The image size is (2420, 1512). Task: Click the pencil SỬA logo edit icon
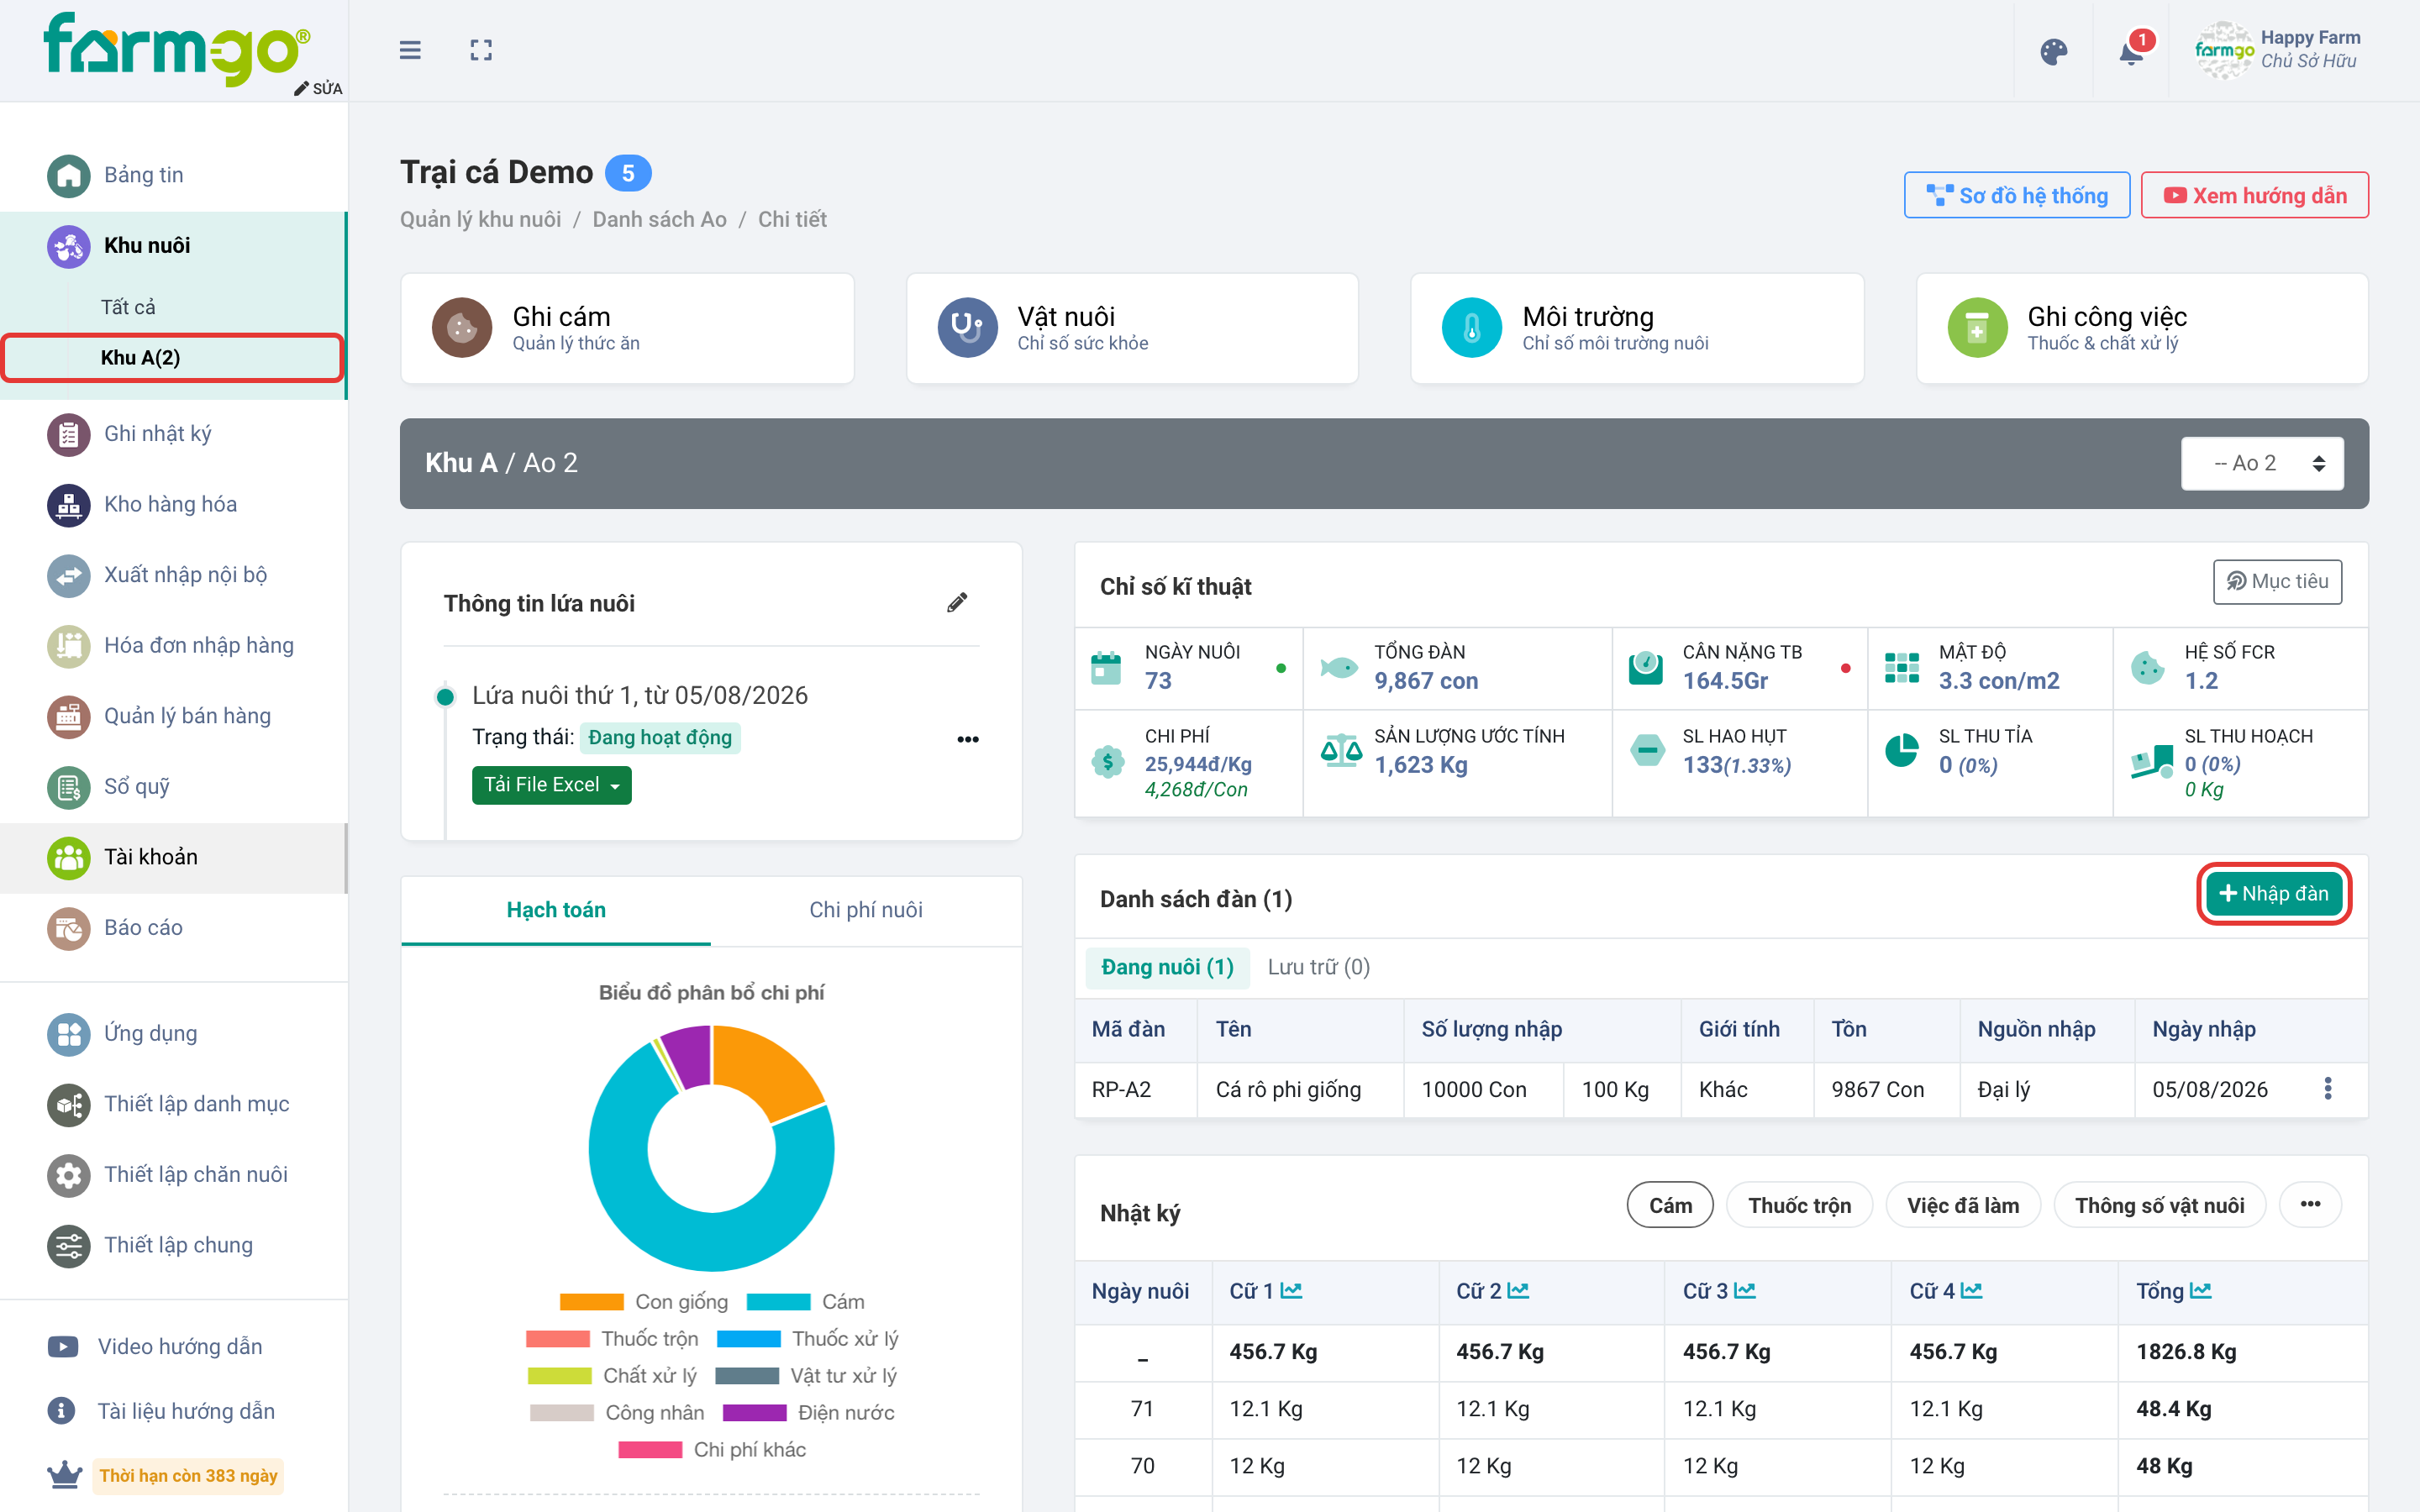tap(318, 88)
